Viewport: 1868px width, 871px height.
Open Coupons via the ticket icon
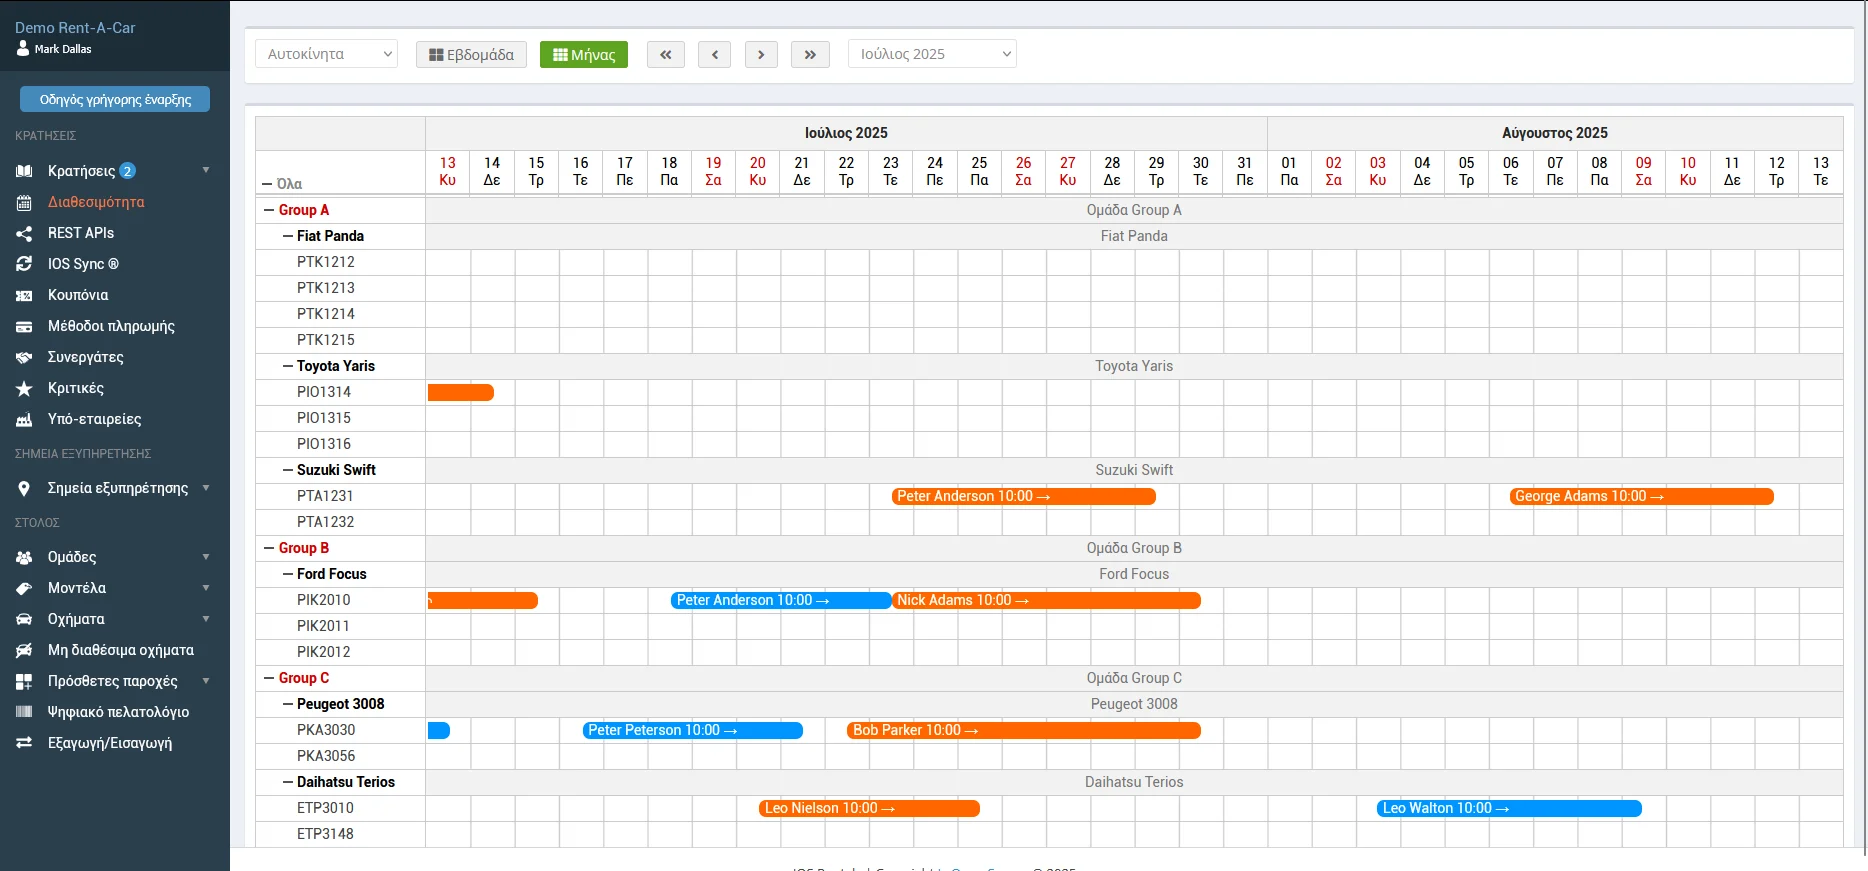coord(24,295)
